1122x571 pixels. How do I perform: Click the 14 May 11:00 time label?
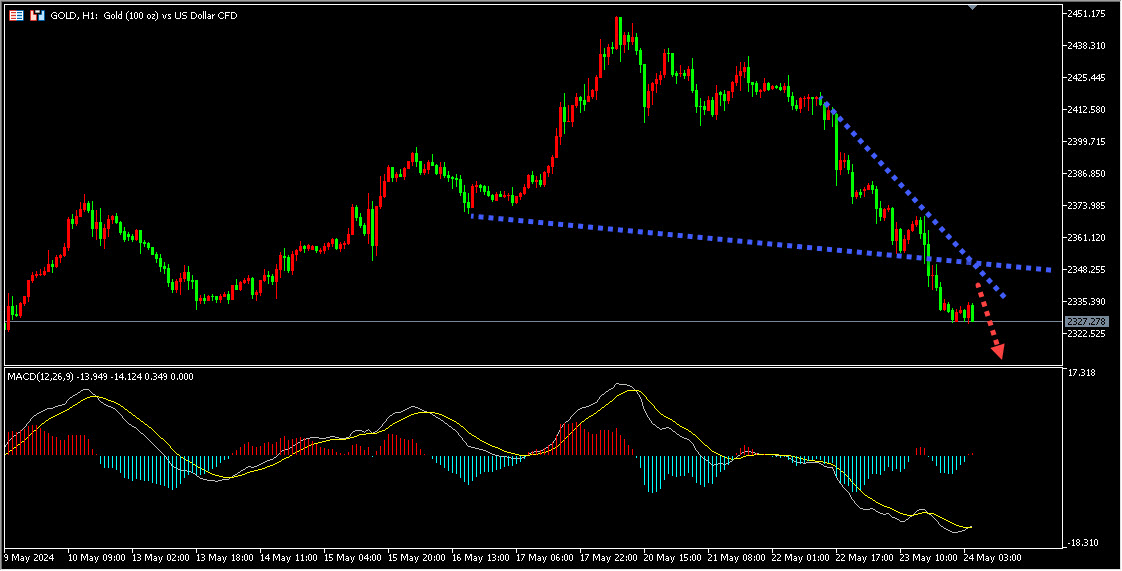(x=289, y=557)
